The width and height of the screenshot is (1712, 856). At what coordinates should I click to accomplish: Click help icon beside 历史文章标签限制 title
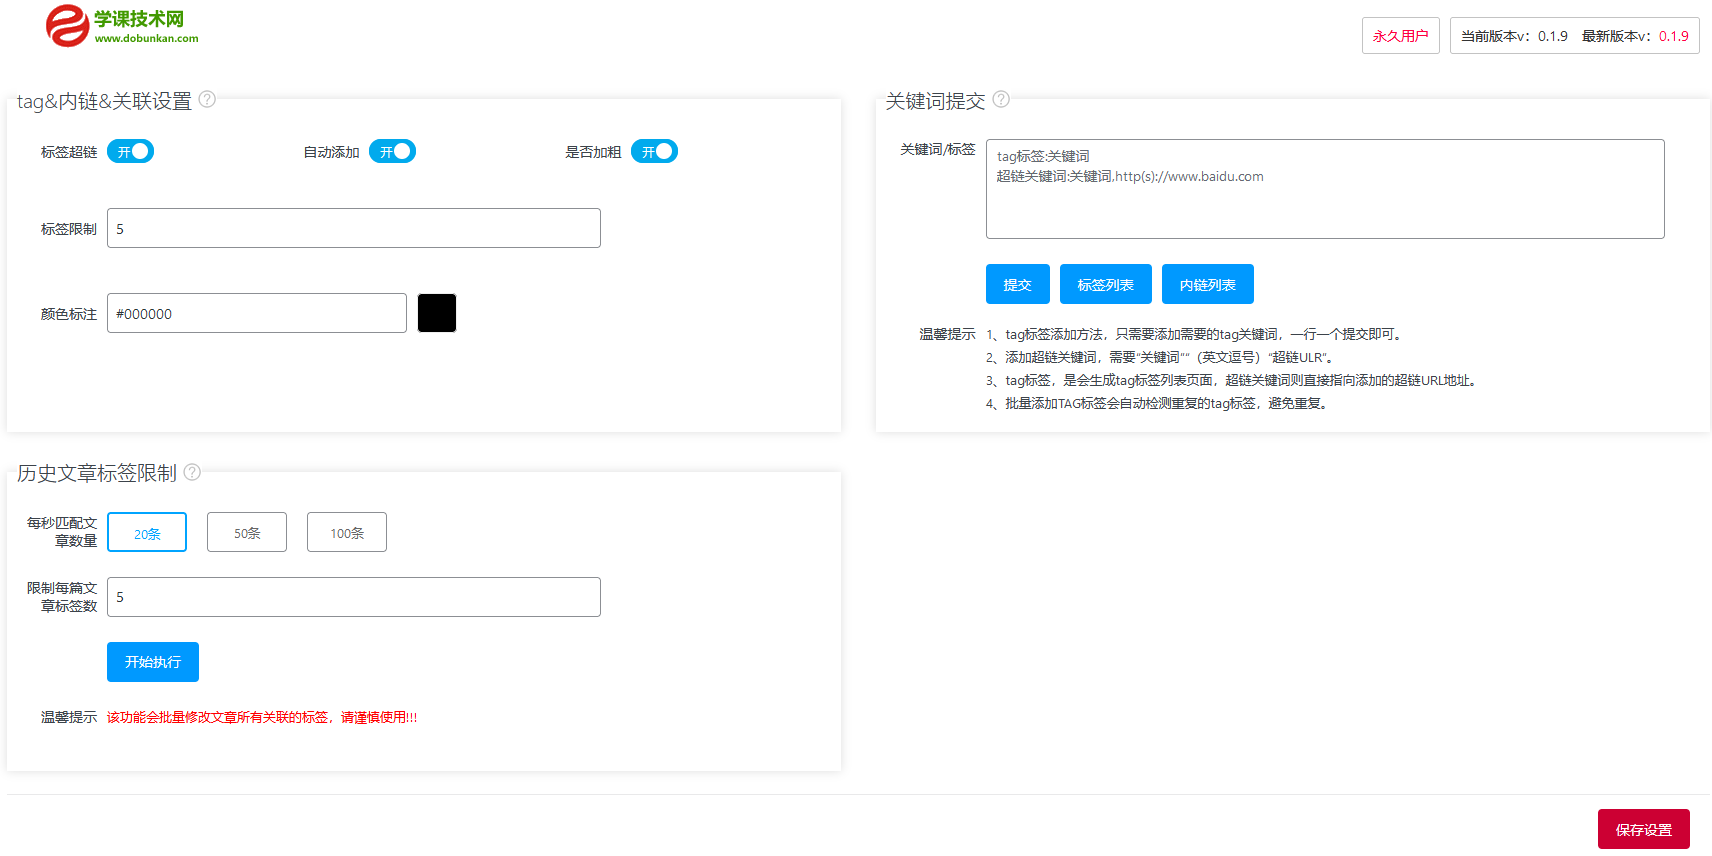(192, 472)
